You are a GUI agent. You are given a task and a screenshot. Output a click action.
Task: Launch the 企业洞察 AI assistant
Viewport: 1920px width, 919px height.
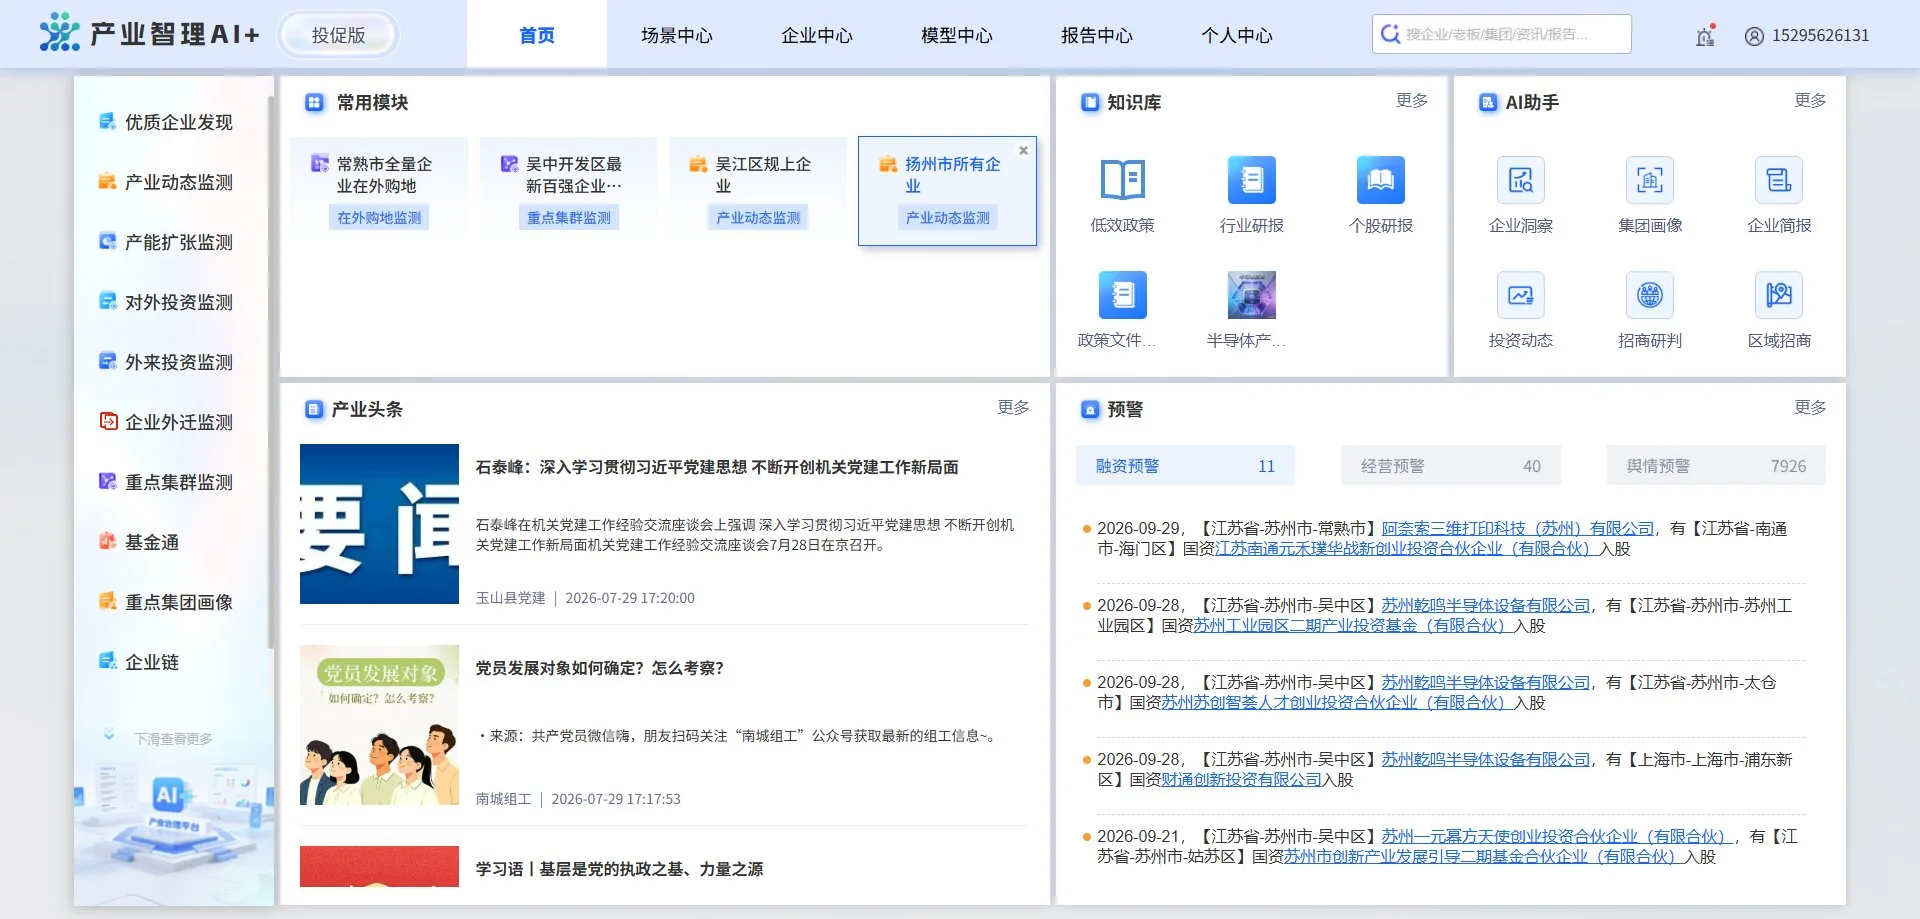pos(1520,181)
